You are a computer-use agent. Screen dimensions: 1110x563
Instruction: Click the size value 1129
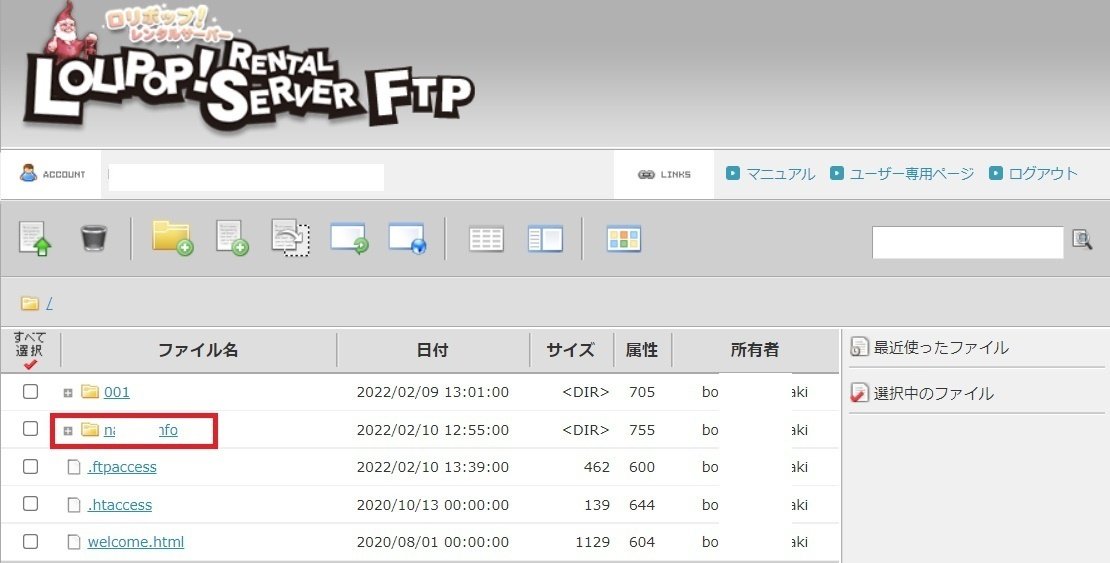(593, 542)
